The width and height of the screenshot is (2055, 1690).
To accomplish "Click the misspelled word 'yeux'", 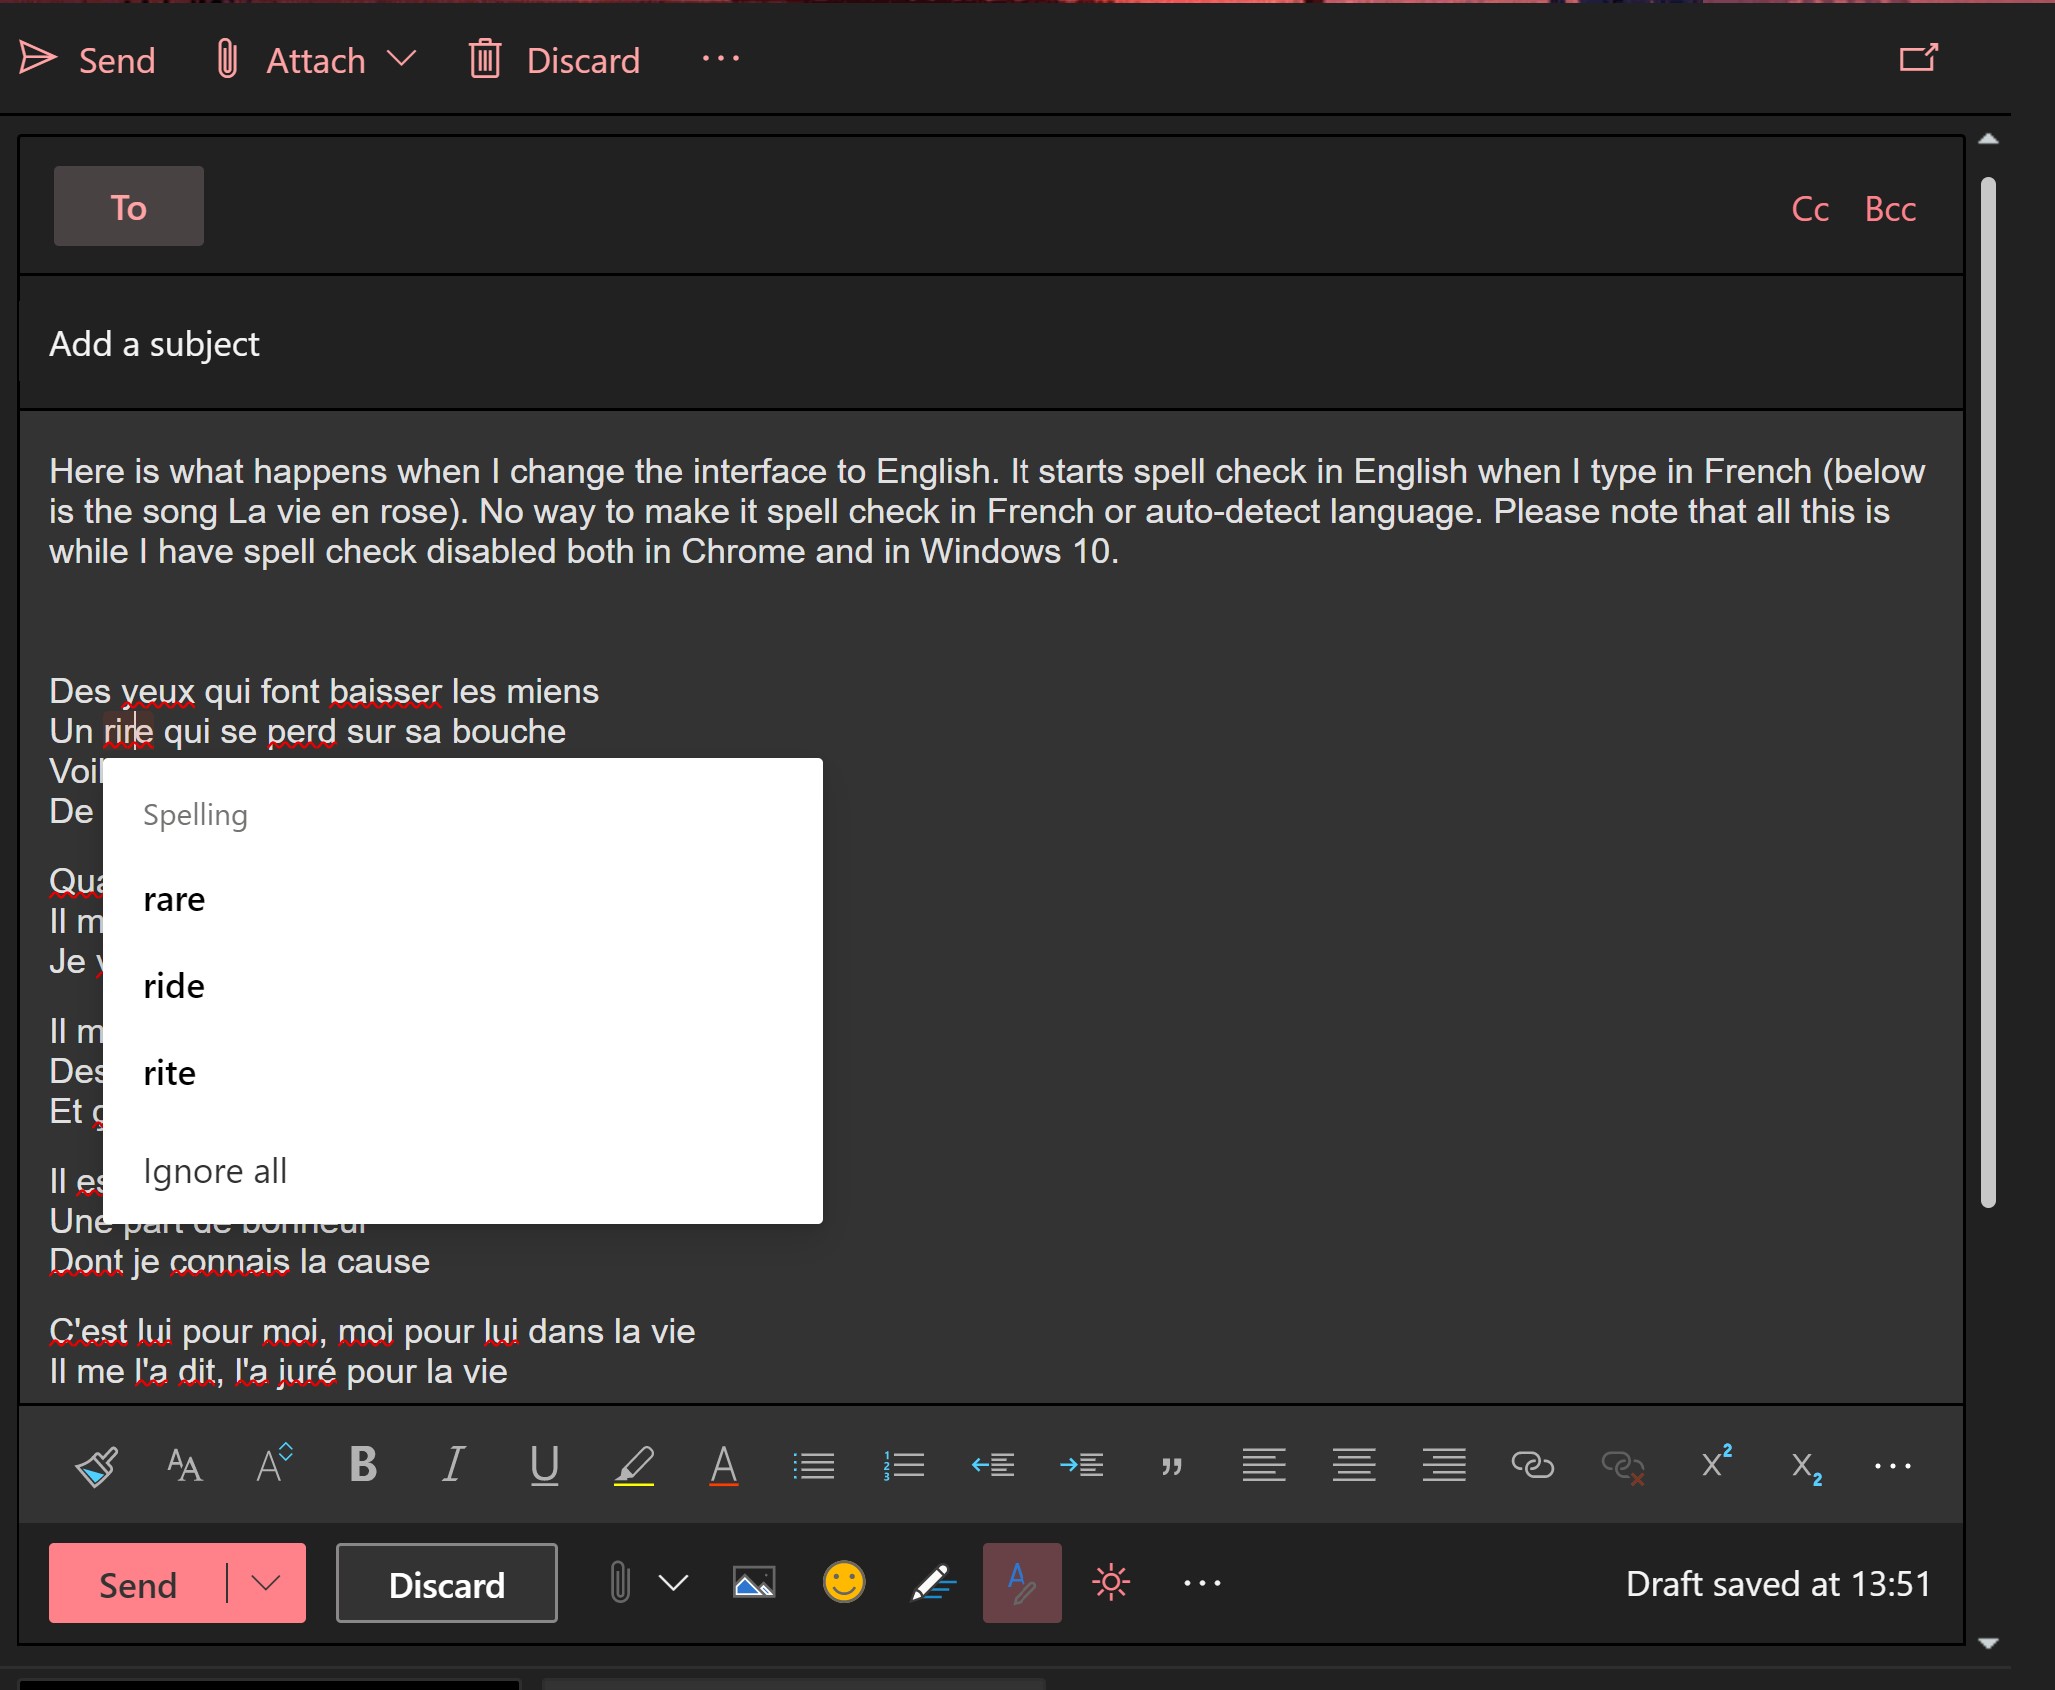I will (158, 692).
